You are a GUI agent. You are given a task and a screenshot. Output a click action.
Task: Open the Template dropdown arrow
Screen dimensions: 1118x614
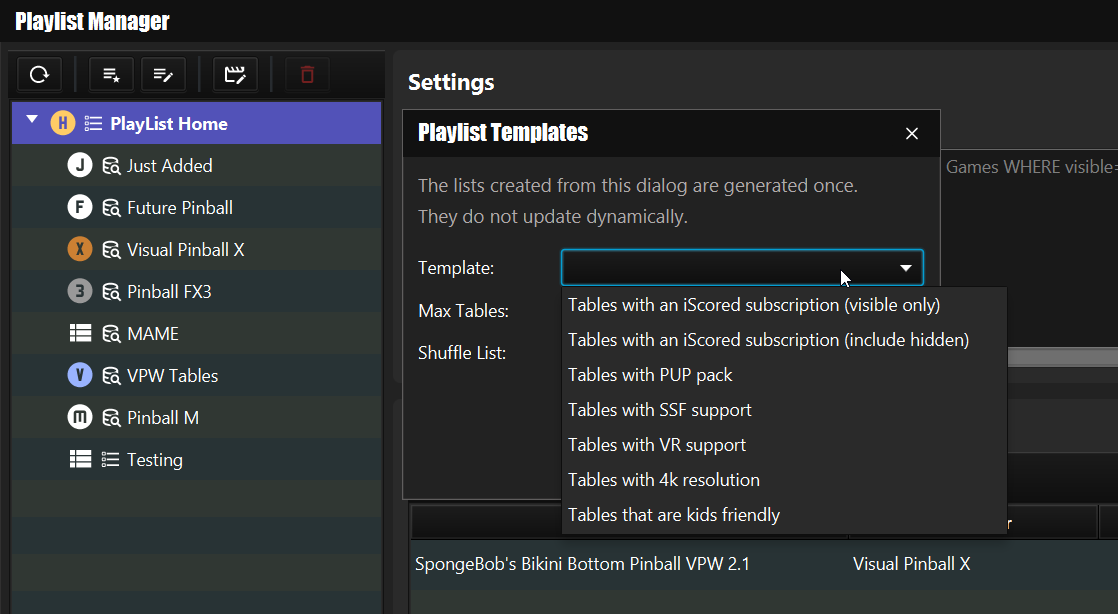[x=905, y=268]
